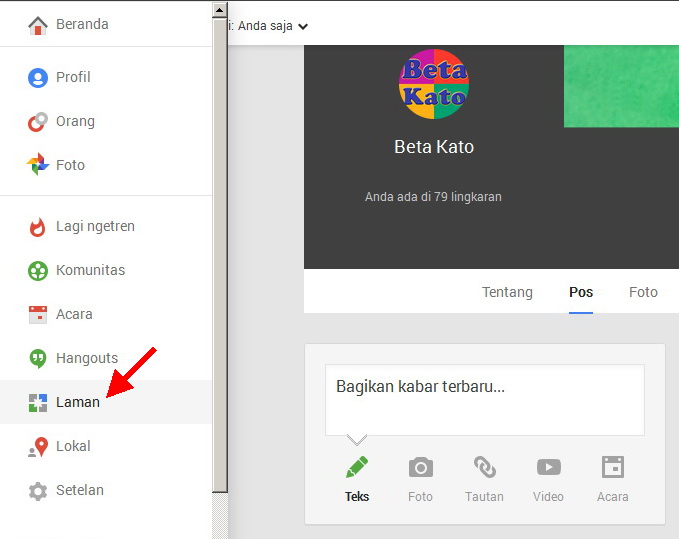Go to Lagi ngetren
Viewport: 679px width, 539px height.
(x=95, y=226)
